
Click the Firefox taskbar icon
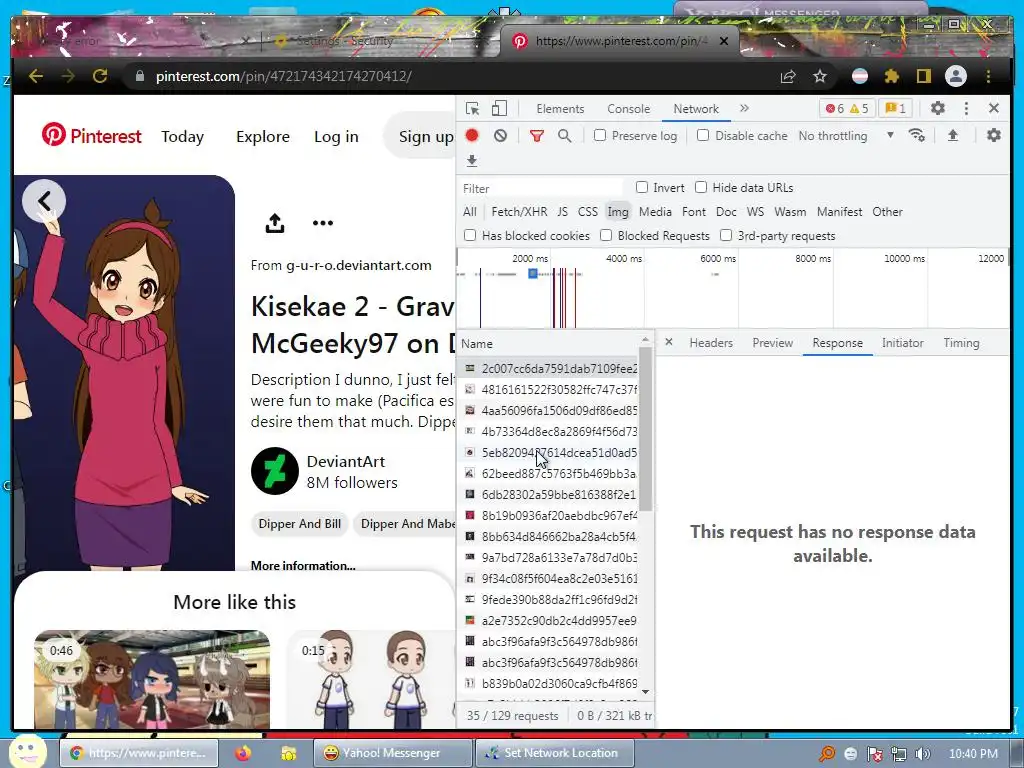243,753
